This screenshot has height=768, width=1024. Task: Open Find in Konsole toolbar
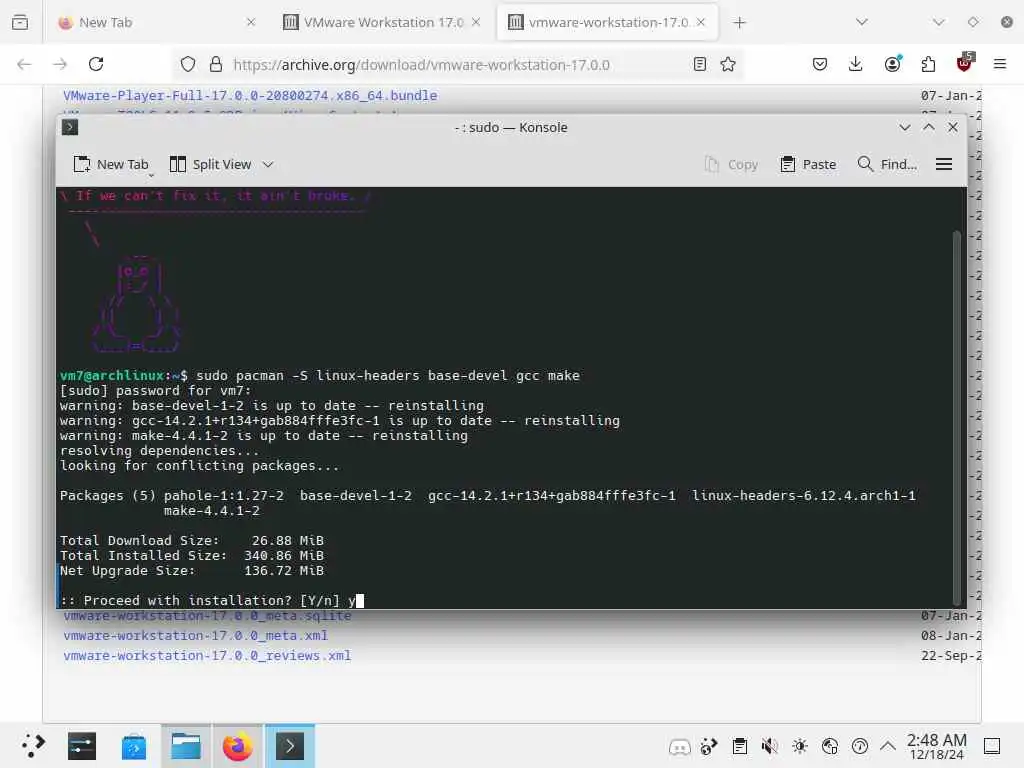[887, 165]
